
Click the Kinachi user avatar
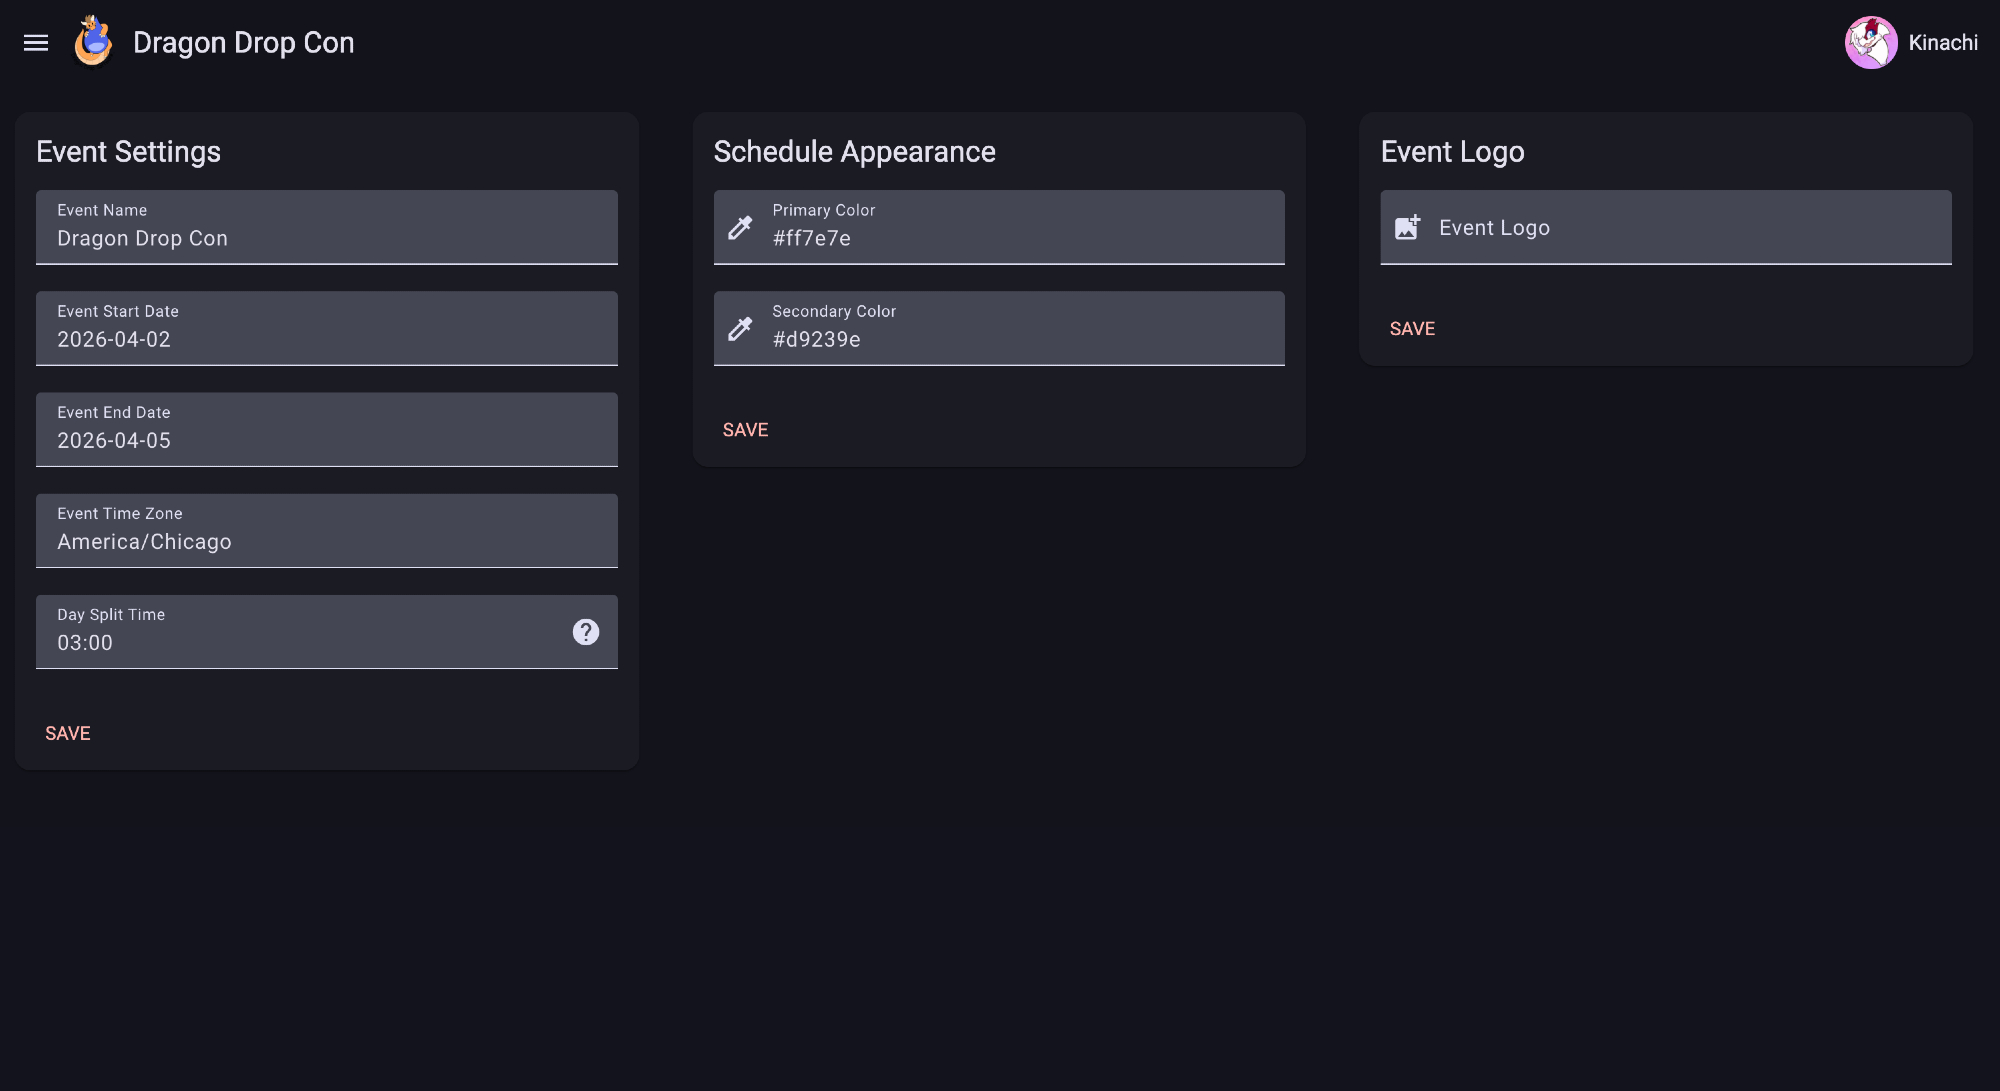tap(1870, 43)
